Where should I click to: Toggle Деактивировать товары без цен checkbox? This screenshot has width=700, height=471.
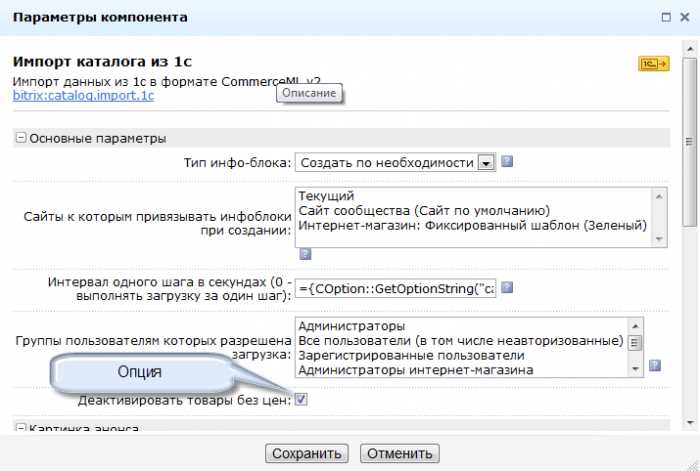(301, 400)
